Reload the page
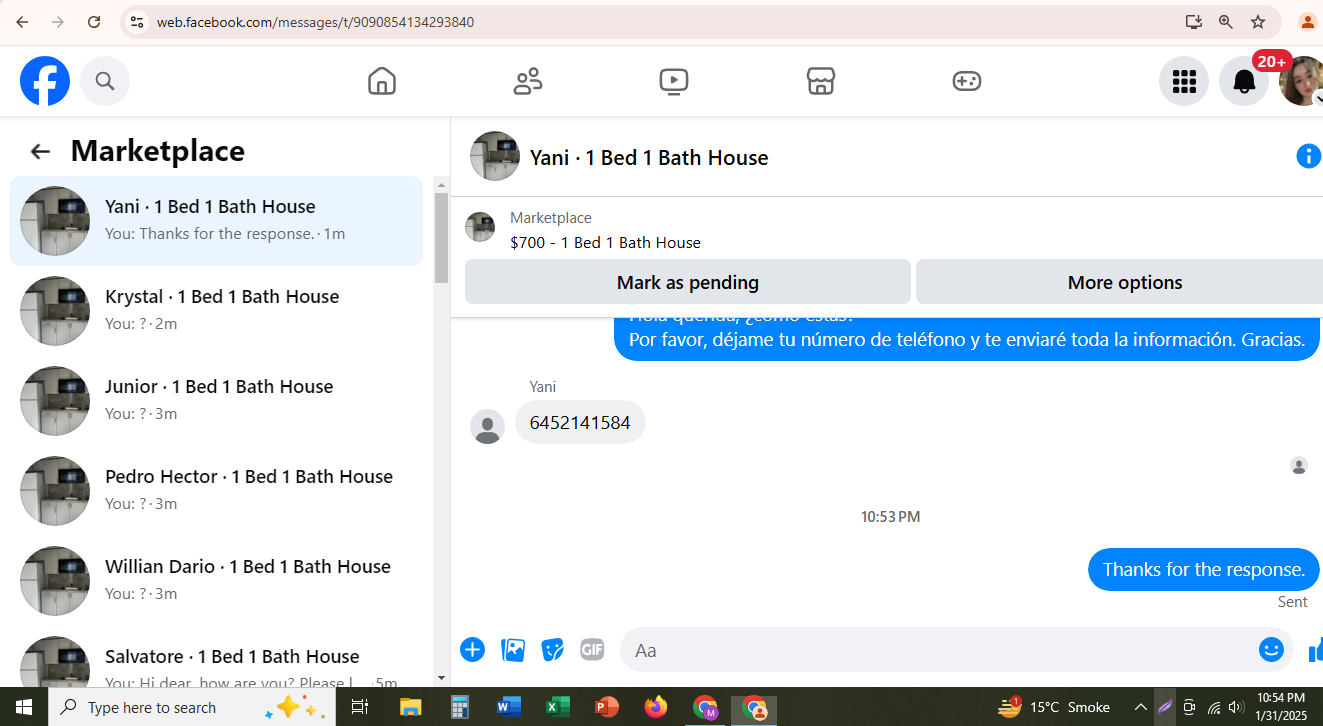This screenshot has width=1323, height=726. [x=94, y=22]
